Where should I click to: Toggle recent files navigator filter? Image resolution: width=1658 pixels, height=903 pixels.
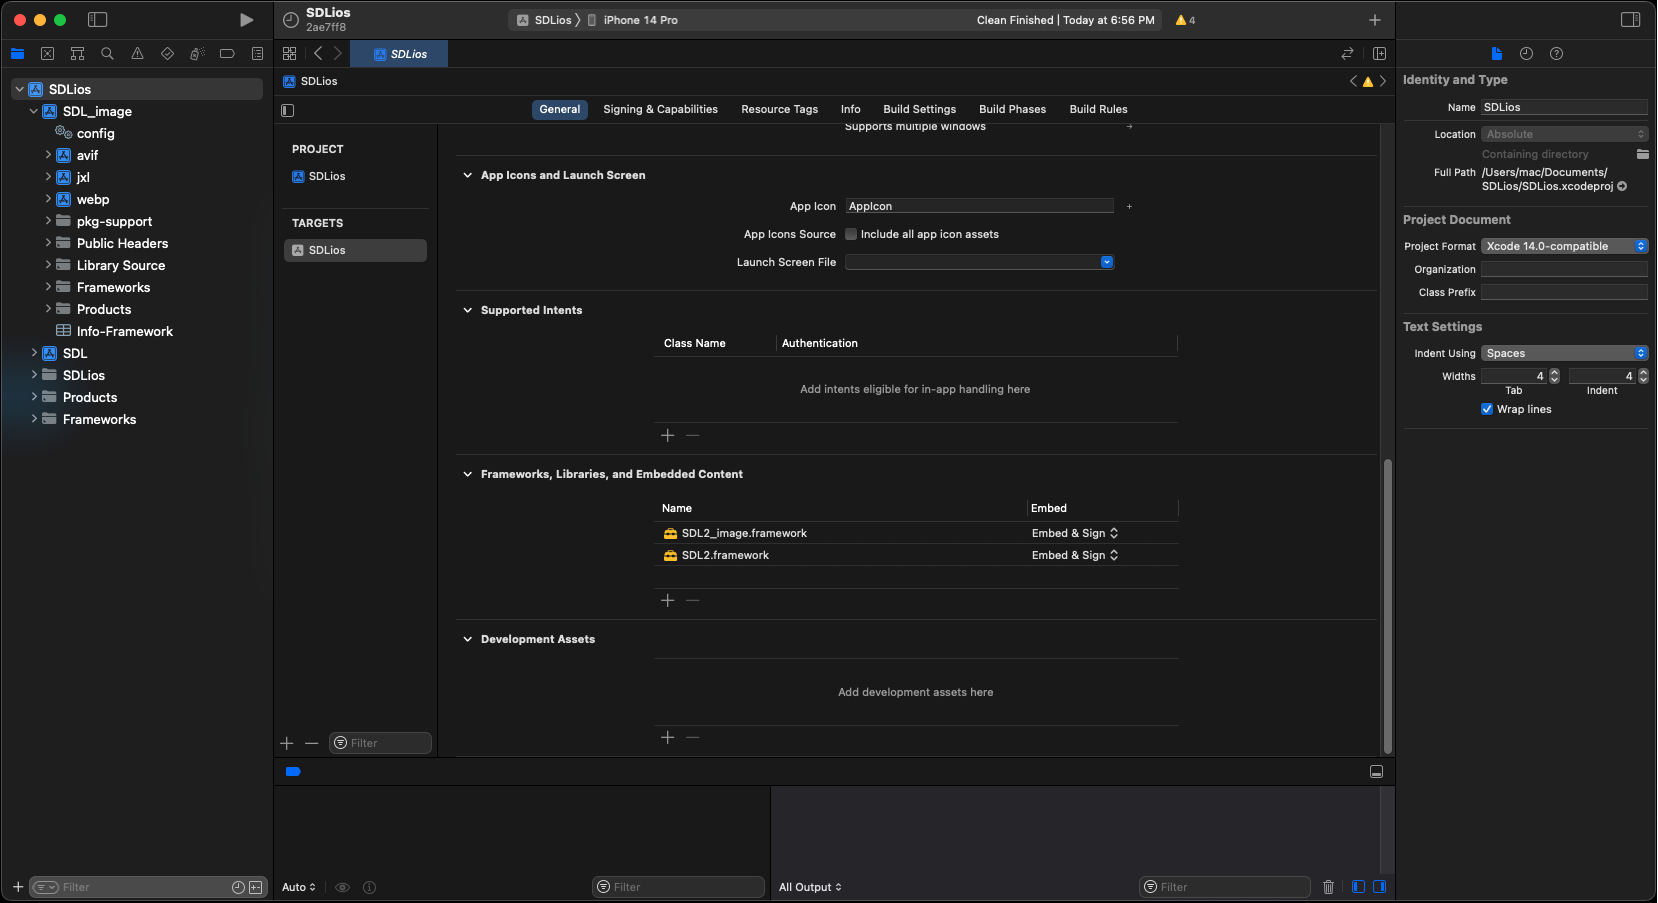click(x=238, y=887)
